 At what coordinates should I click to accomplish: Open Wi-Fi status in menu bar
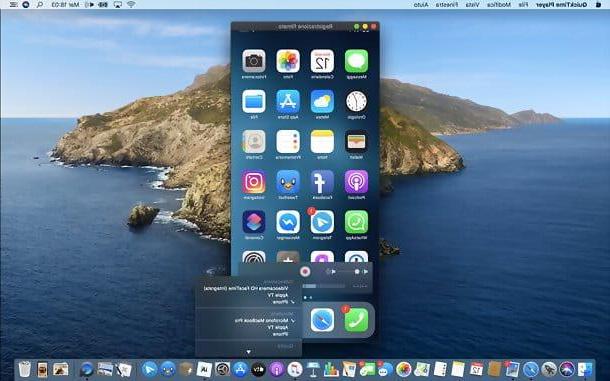[131, 5]
